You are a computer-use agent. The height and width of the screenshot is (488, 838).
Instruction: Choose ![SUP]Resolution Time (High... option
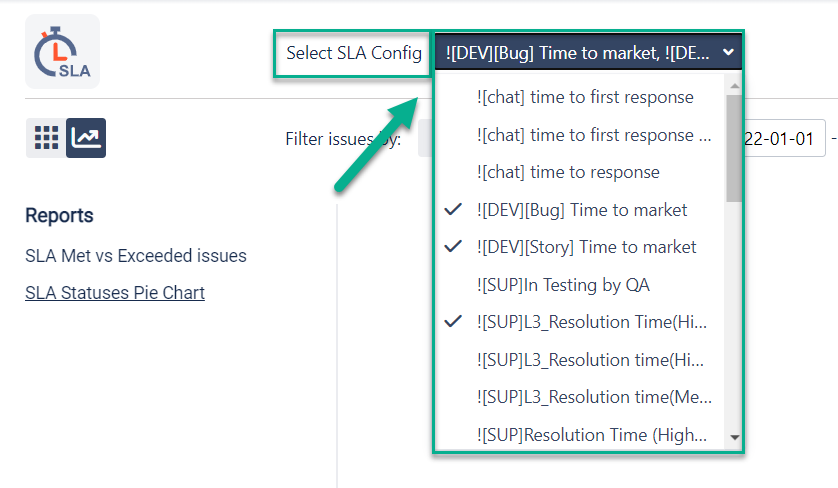pyautogui.click(x=592, y=435)
